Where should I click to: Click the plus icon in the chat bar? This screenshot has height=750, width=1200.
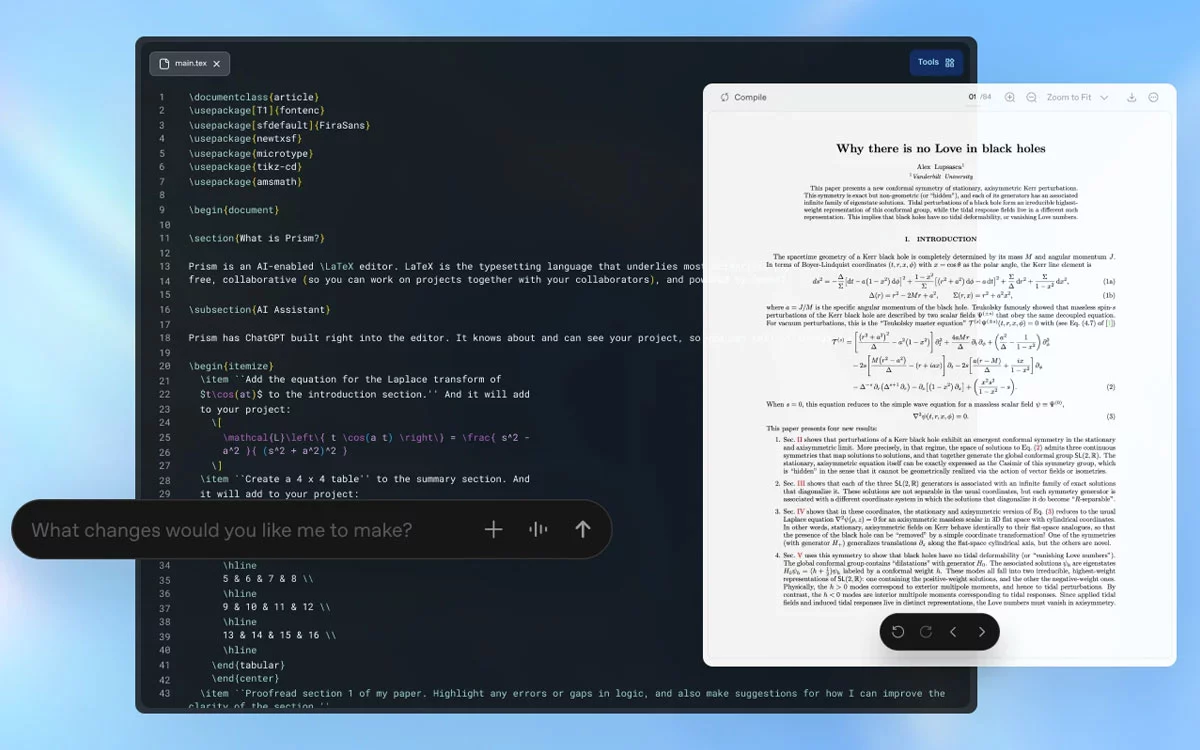[x=493, y=529]
